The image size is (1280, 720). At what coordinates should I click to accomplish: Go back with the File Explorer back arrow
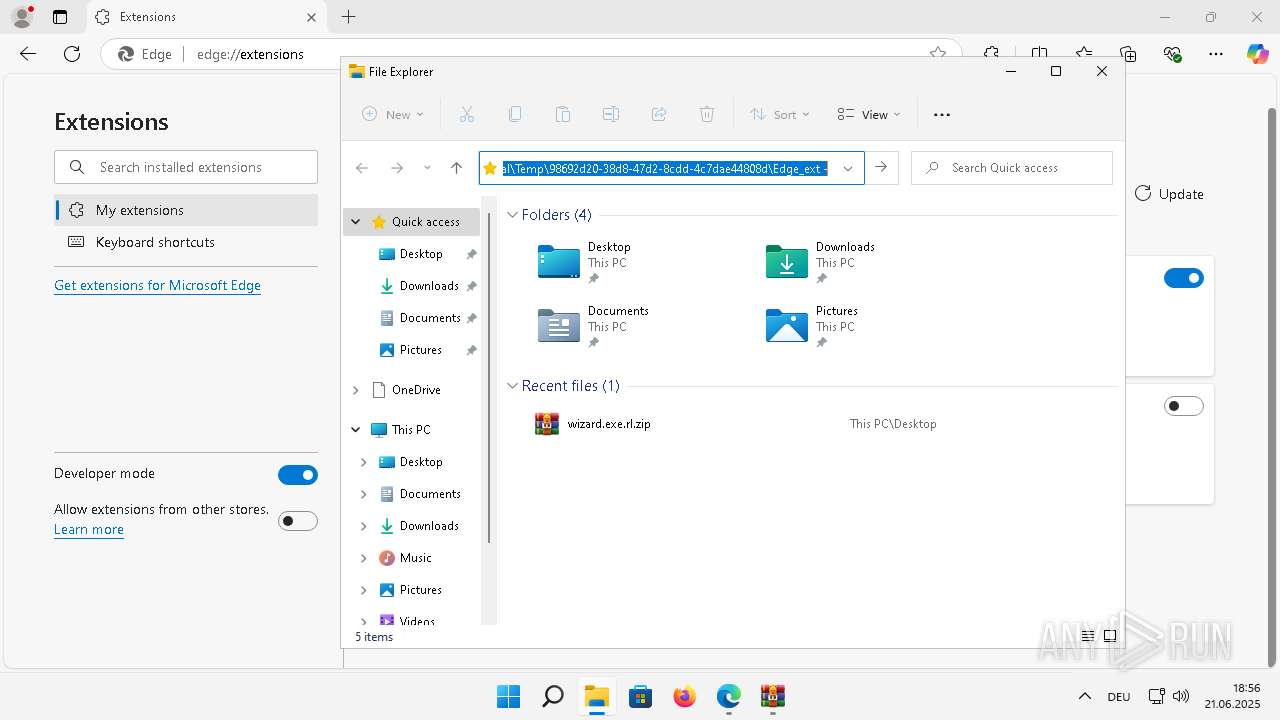point(362,168)
